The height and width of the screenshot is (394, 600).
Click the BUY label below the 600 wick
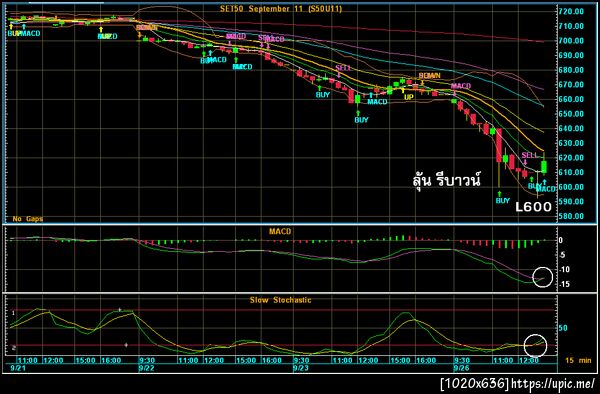click(502, 200)
